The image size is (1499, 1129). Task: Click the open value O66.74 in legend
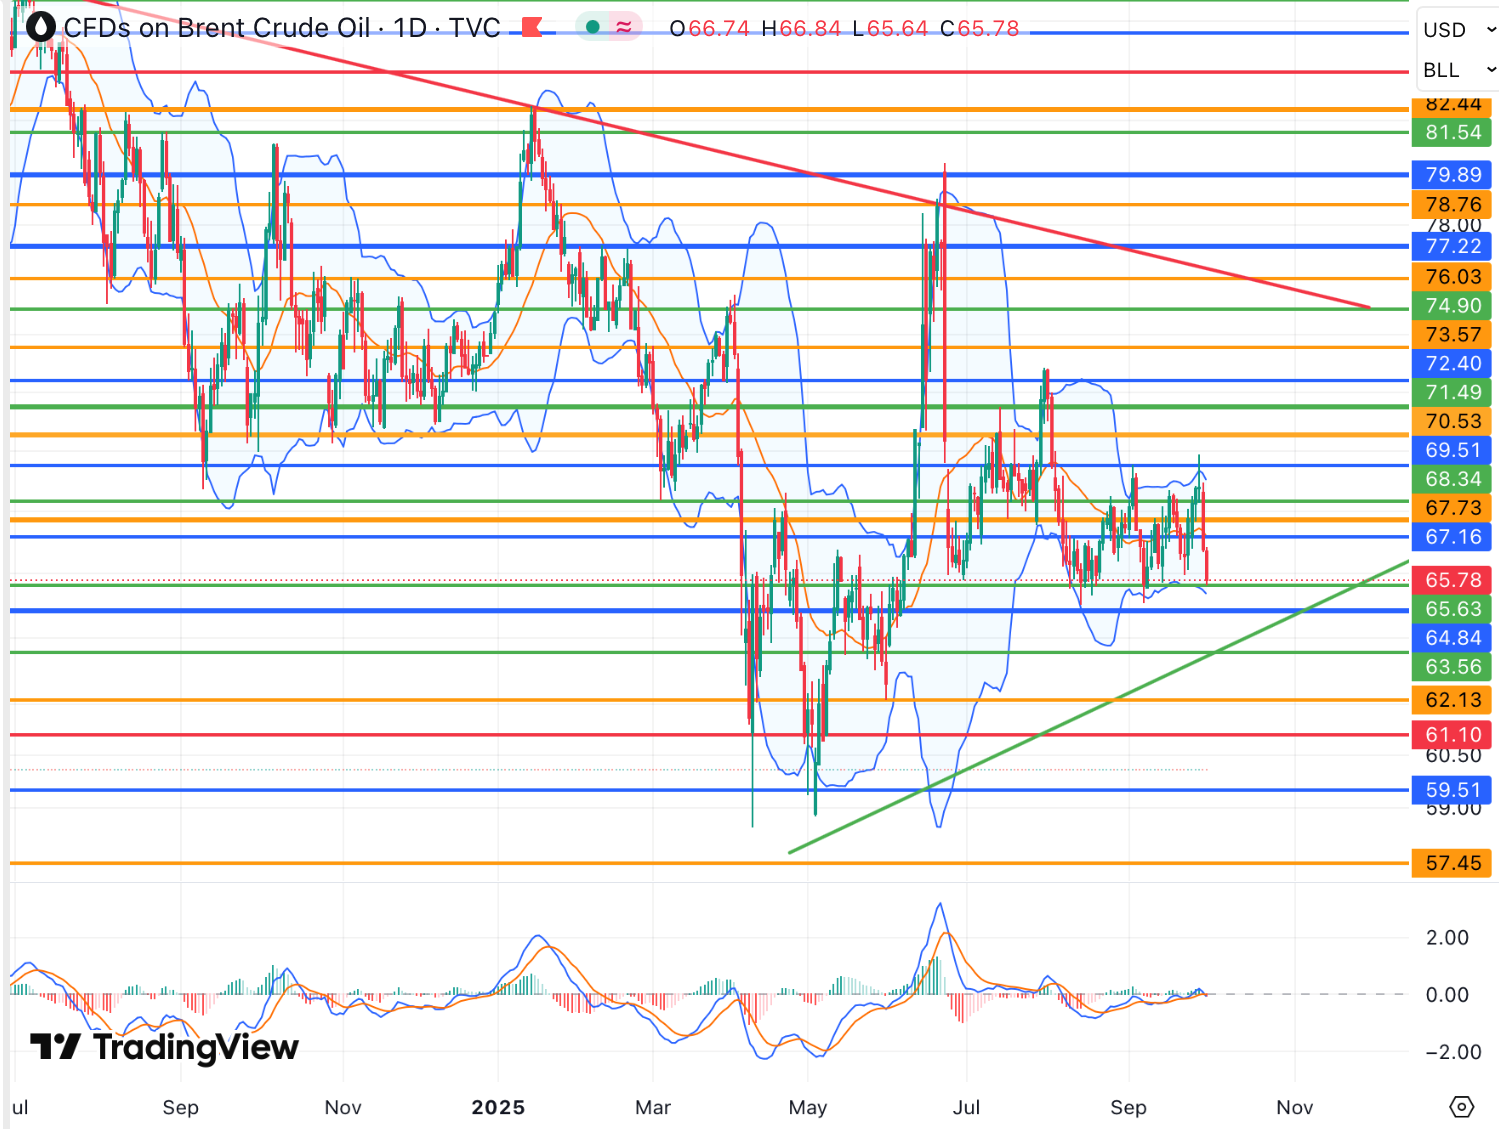click(x=709, y=29)
